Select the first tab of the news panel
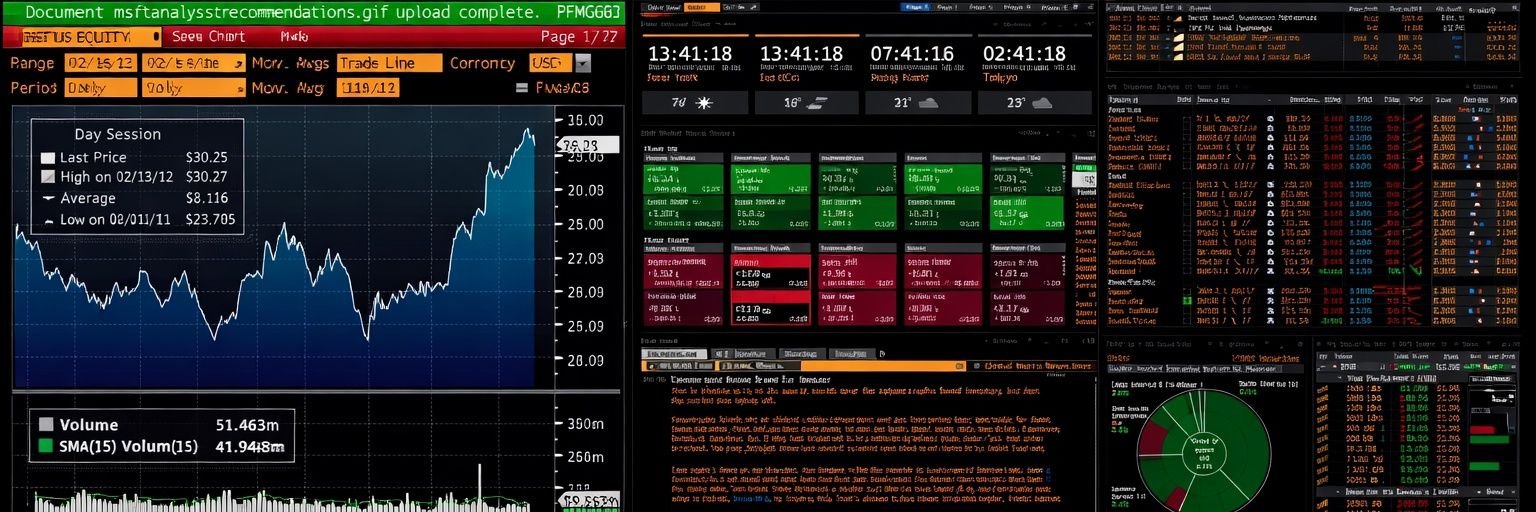The image size is (1536, 512). click(674, 354)
